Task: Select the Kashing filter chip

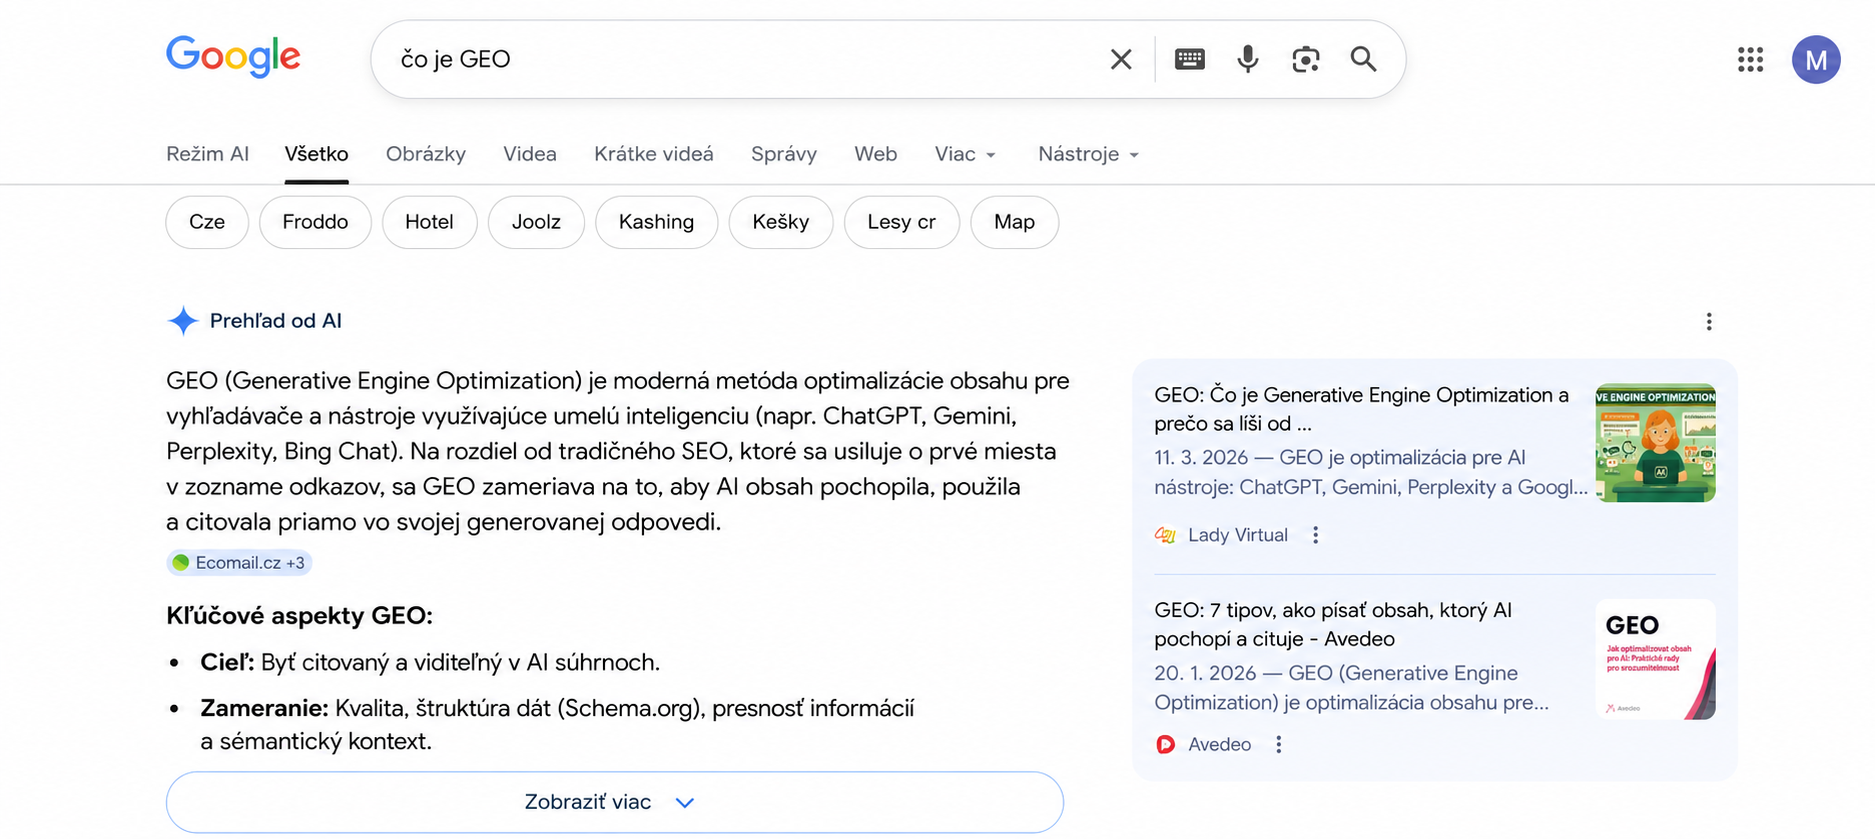Action: (x=656, y=222)
